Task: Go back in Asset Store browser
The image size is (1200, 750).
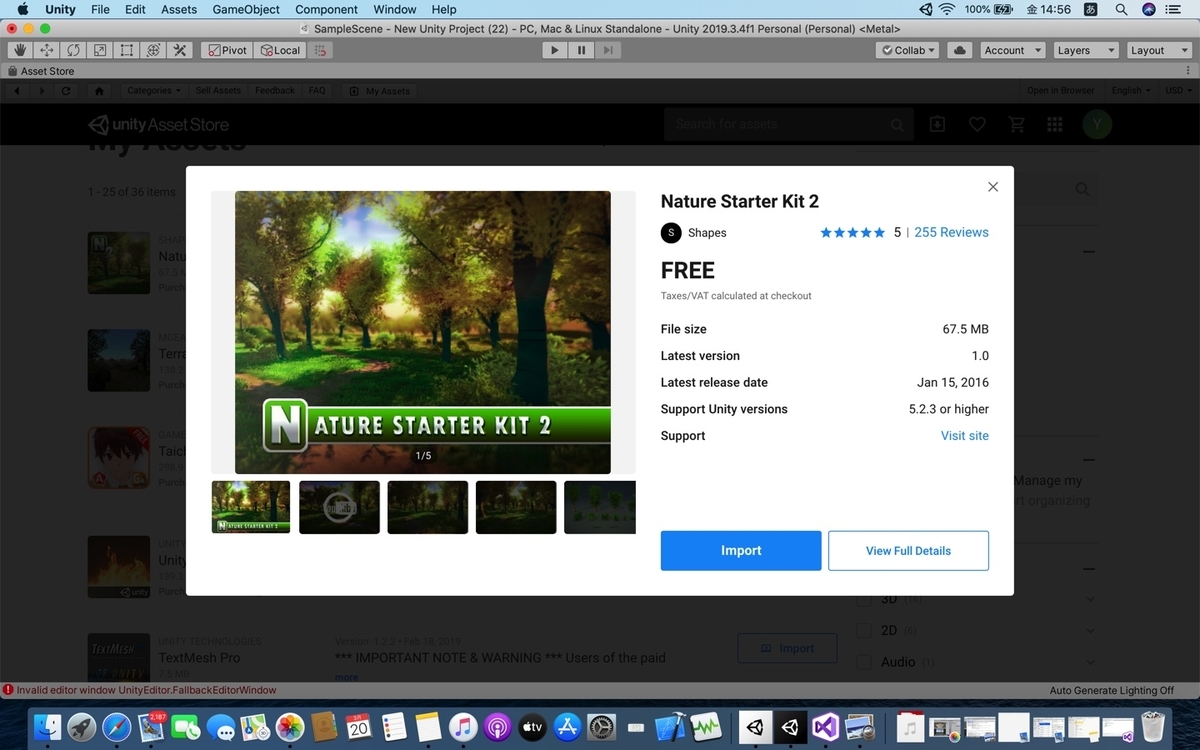Action: tap(17, 90)
